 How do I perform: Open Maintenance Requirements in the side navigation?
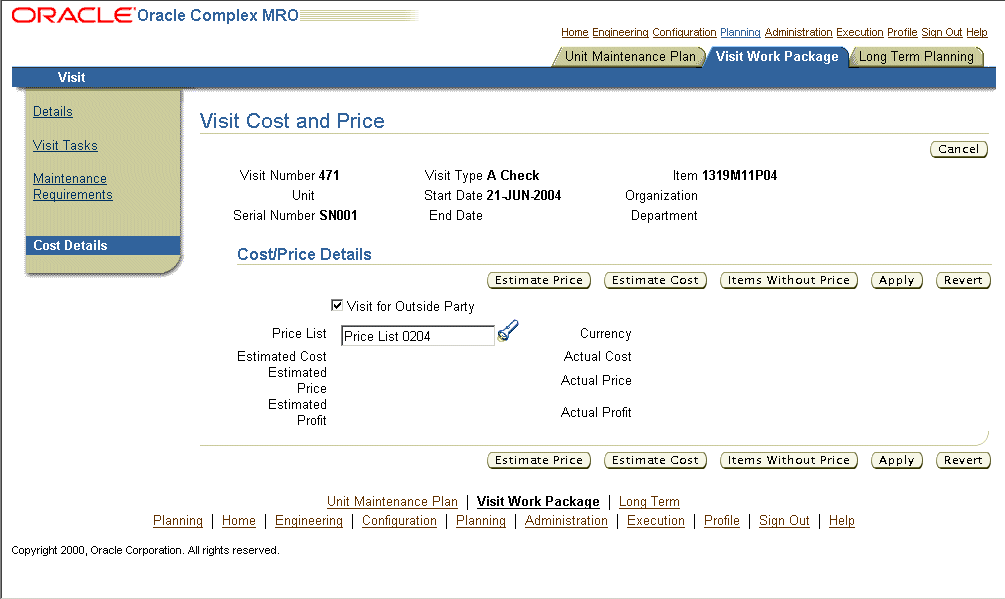72,186
